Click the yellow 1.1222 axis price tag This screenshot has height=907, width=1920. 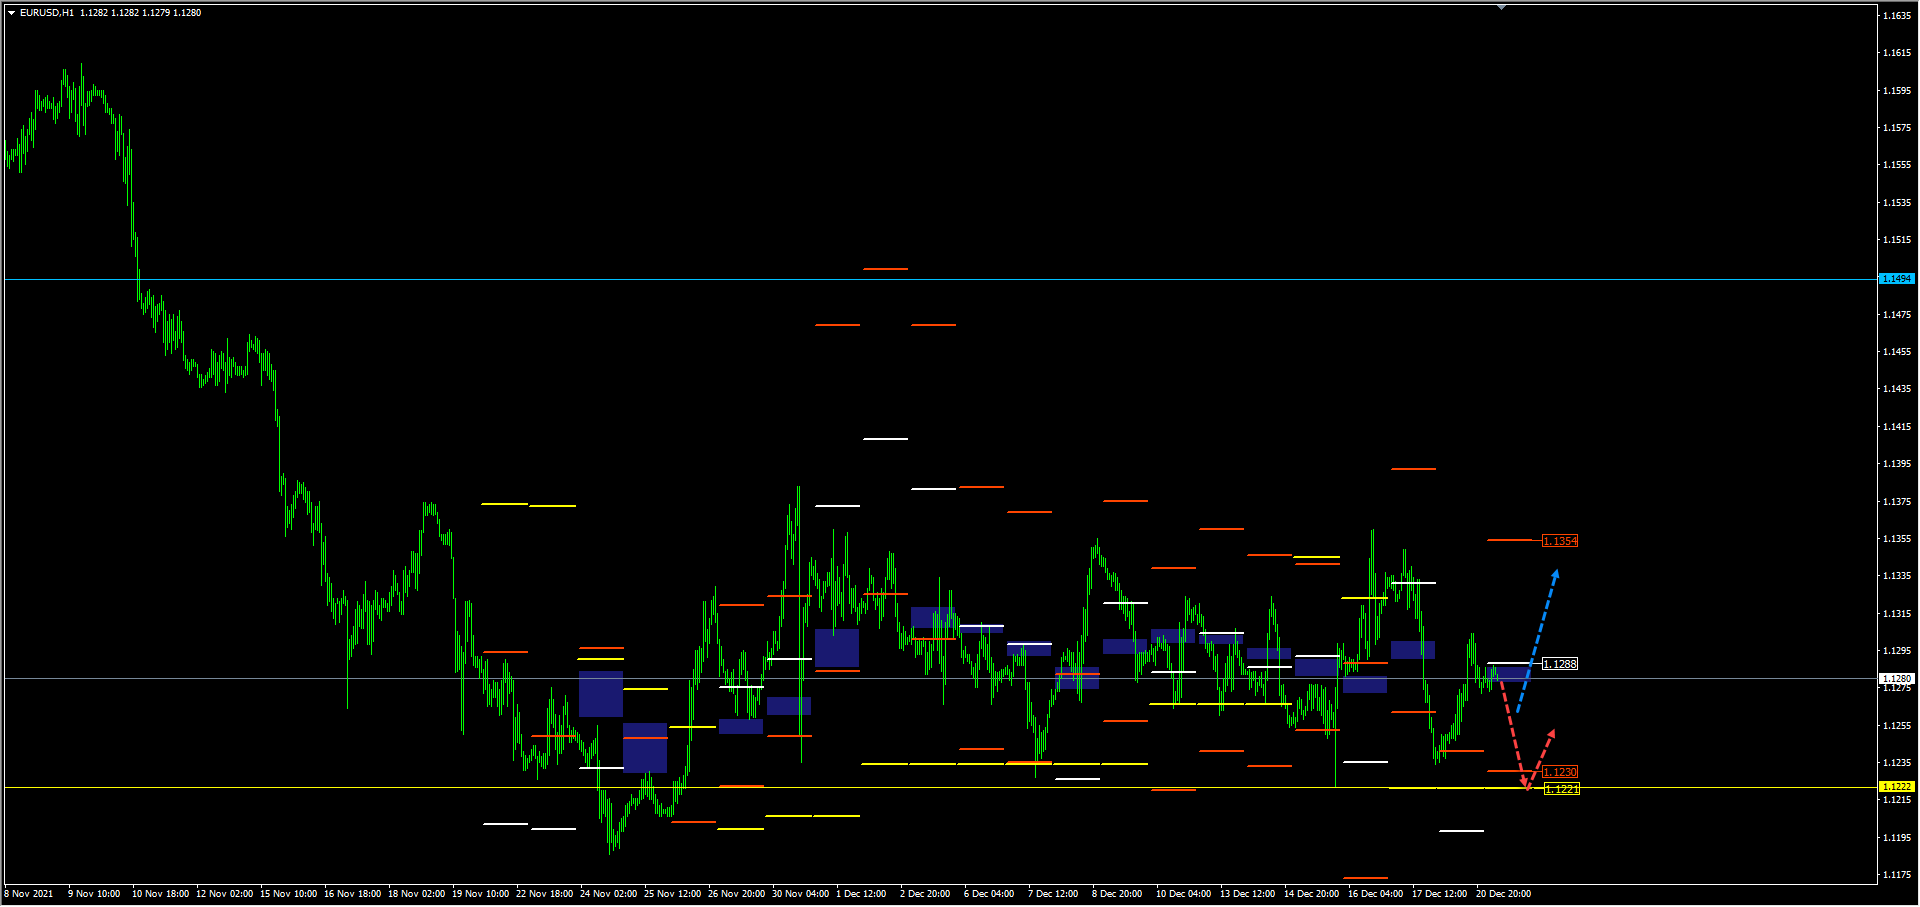pos(1896,787)
